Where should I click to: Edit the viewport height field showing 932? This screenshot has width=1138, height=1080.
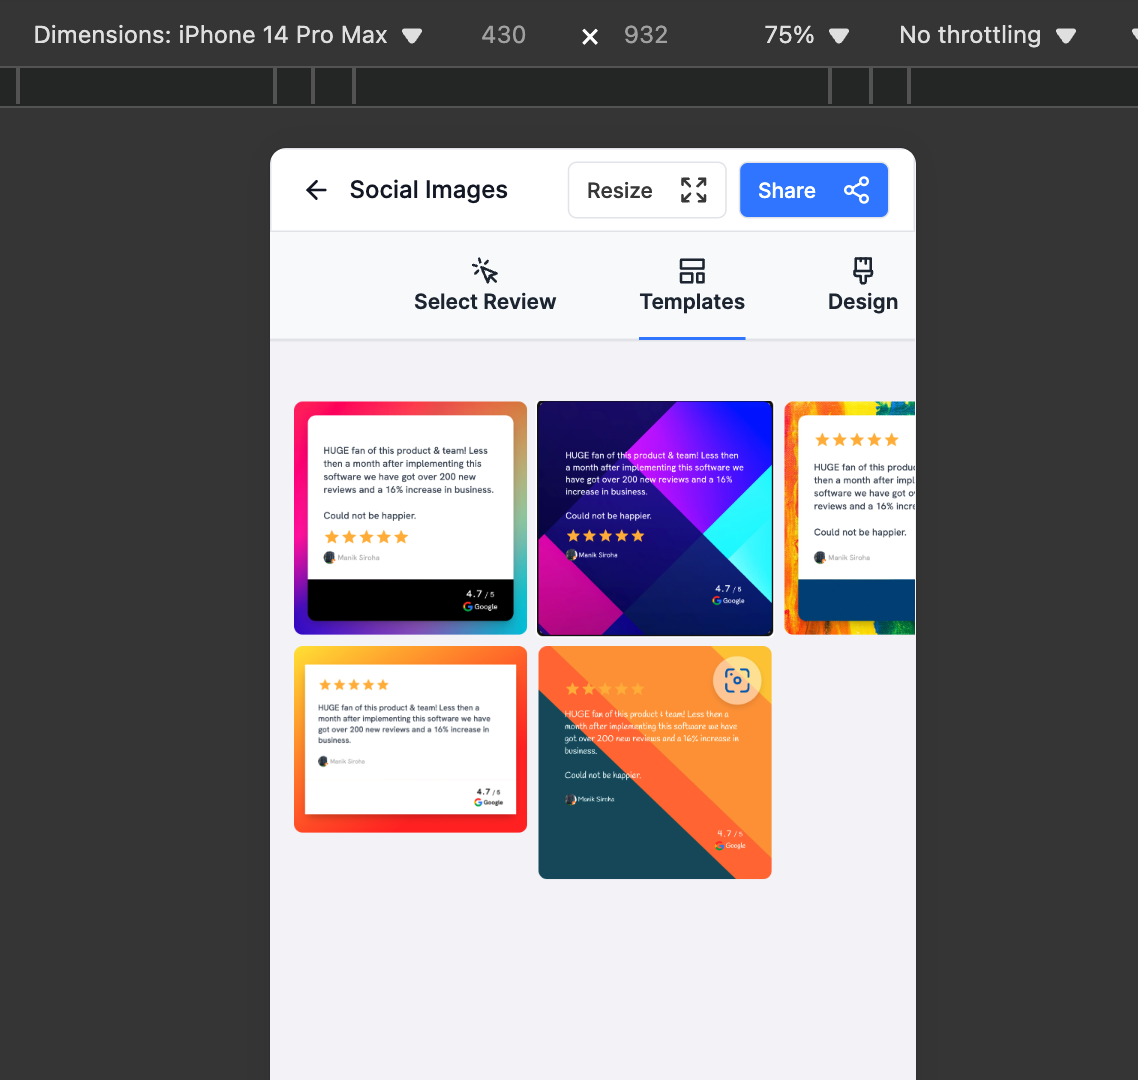point(645,35)
